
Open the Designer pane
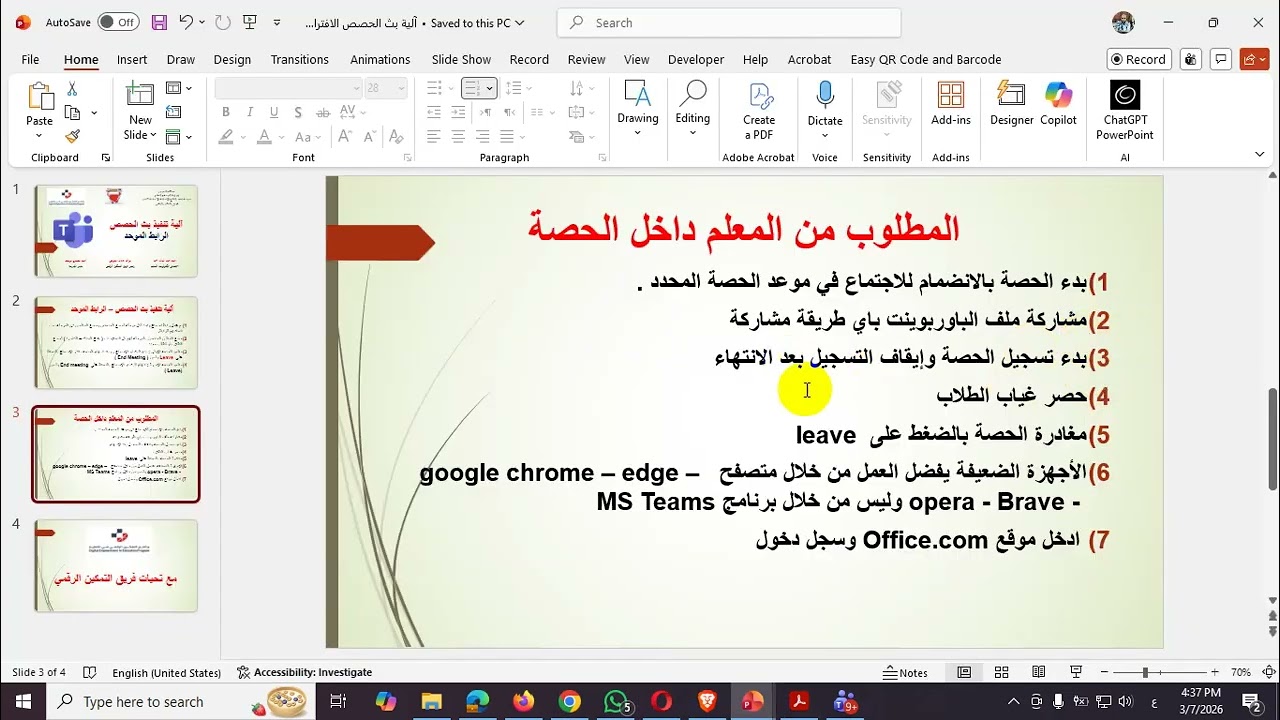[x=1012, y=104]
